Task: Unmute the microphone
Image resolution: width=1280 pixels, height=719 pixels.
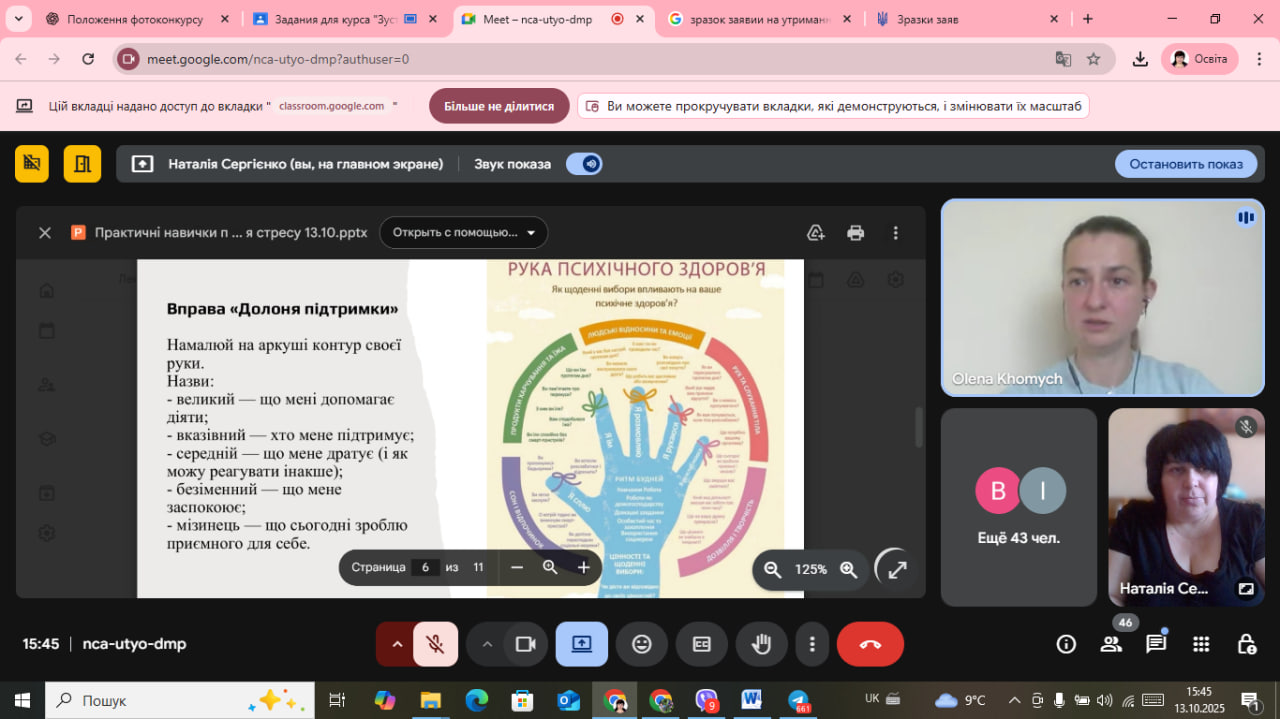Action: [435, 645]
